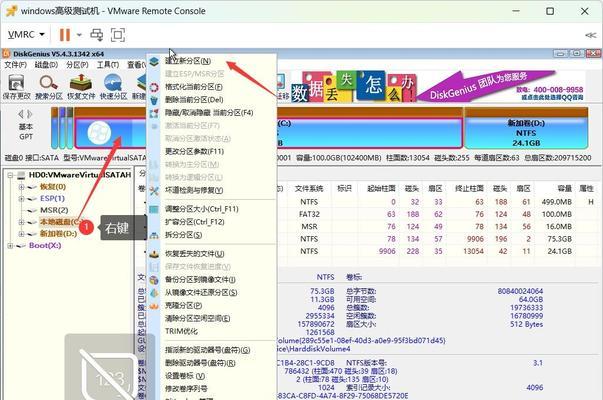
Task: Open the 磁盘(D) menu
Action: point(46,65)
